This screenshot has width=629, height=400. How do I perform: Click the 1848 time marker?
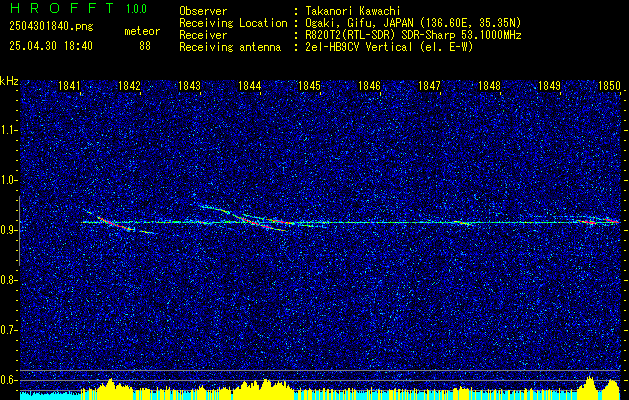(x=489, y=86)
